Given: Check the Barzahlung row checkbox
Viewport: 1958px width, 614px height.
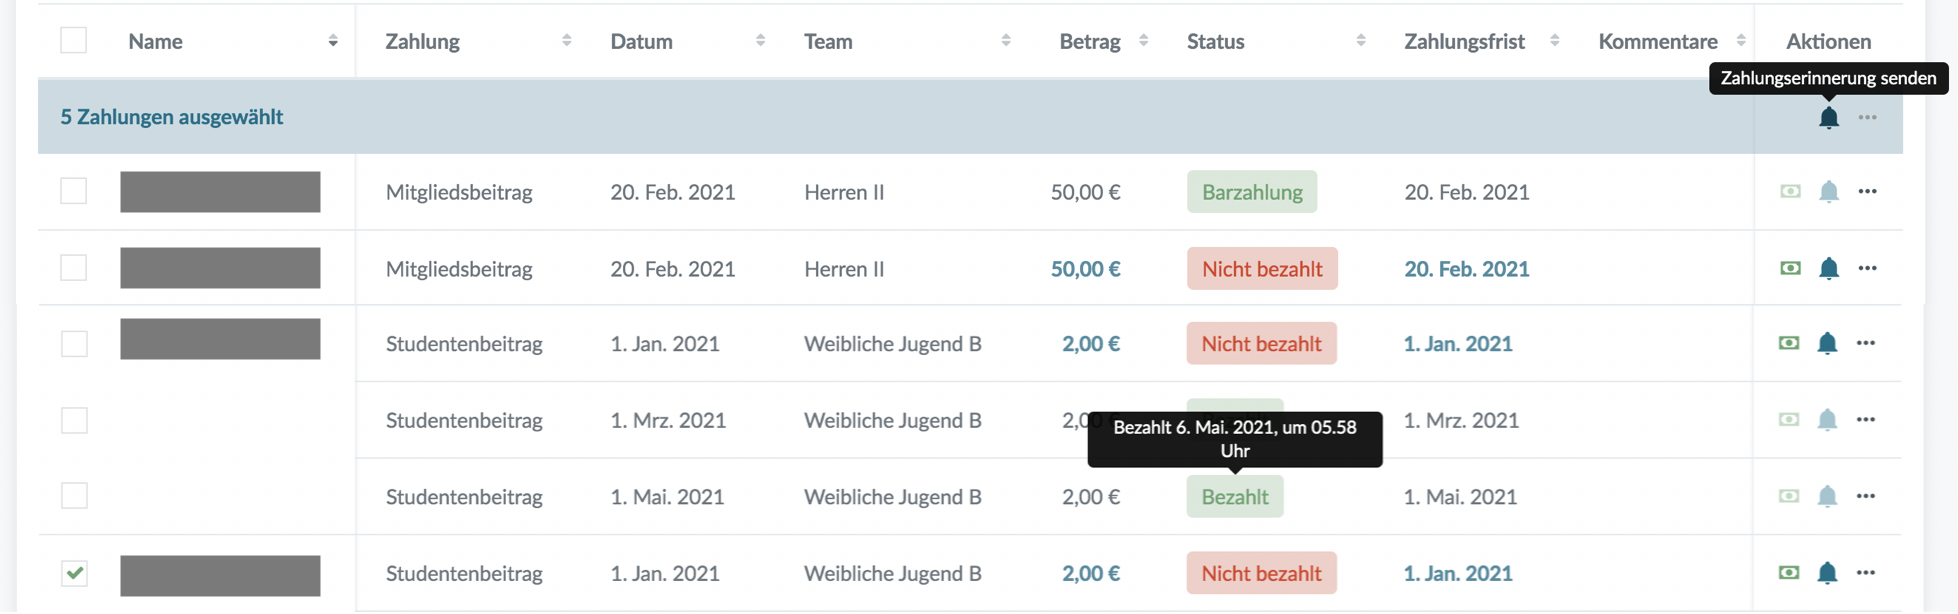Looking at the screenshot, I should coord(73,191).
